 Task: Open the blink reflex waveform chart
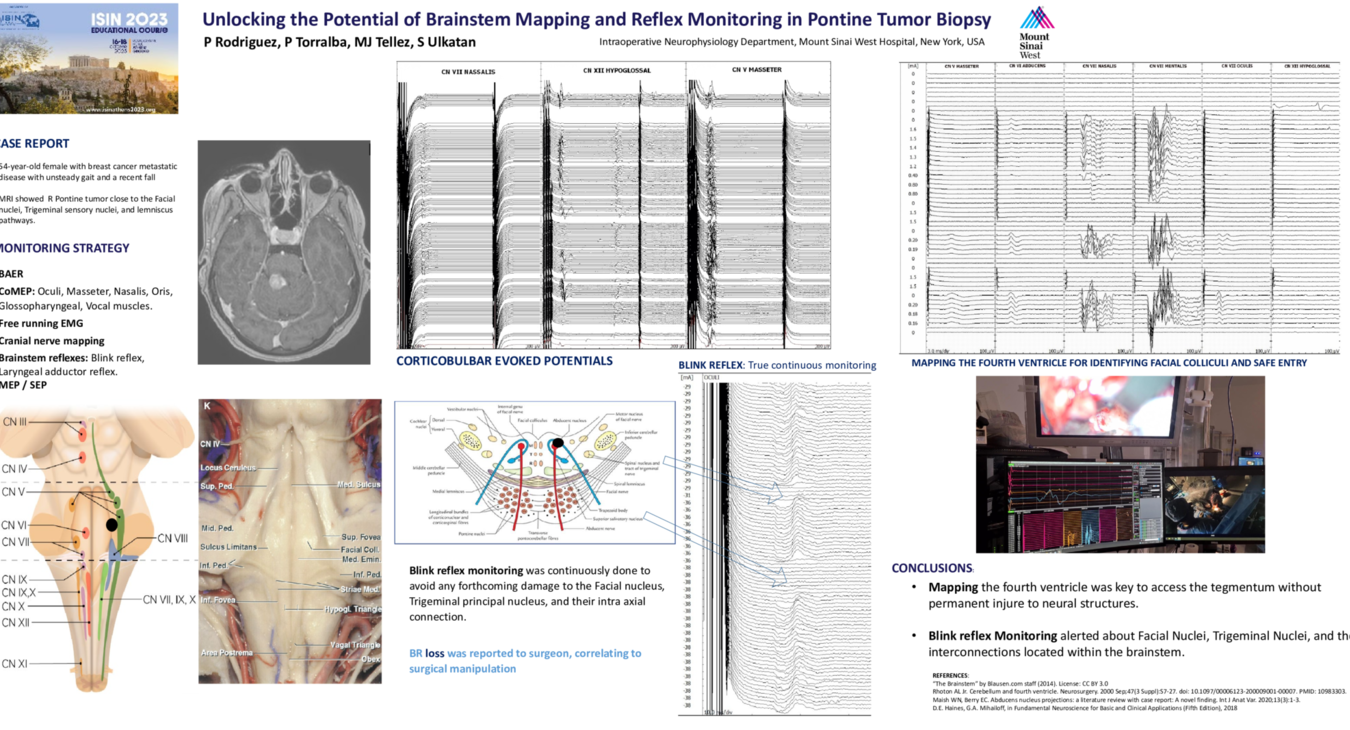click(x=774, y=545)
